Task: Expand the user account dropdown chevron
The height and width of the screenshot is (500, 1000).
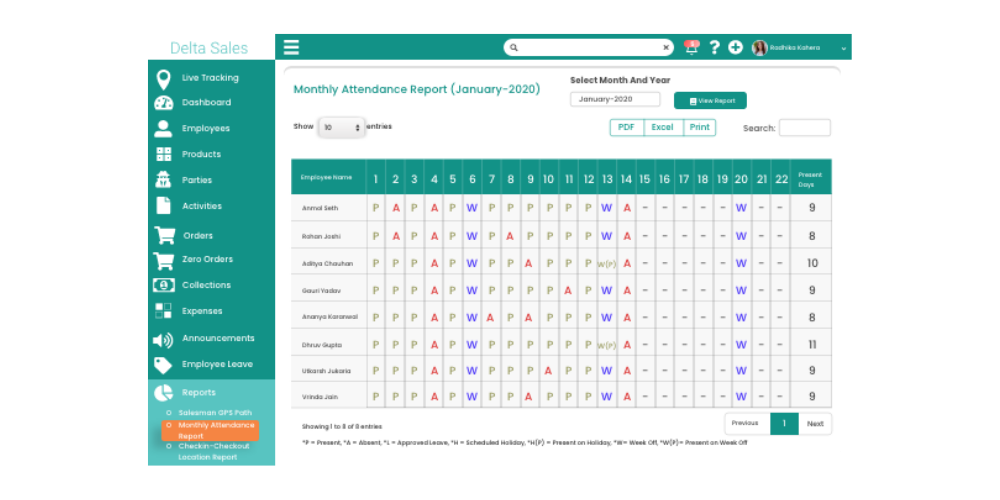Action: (x=844, y=48)
